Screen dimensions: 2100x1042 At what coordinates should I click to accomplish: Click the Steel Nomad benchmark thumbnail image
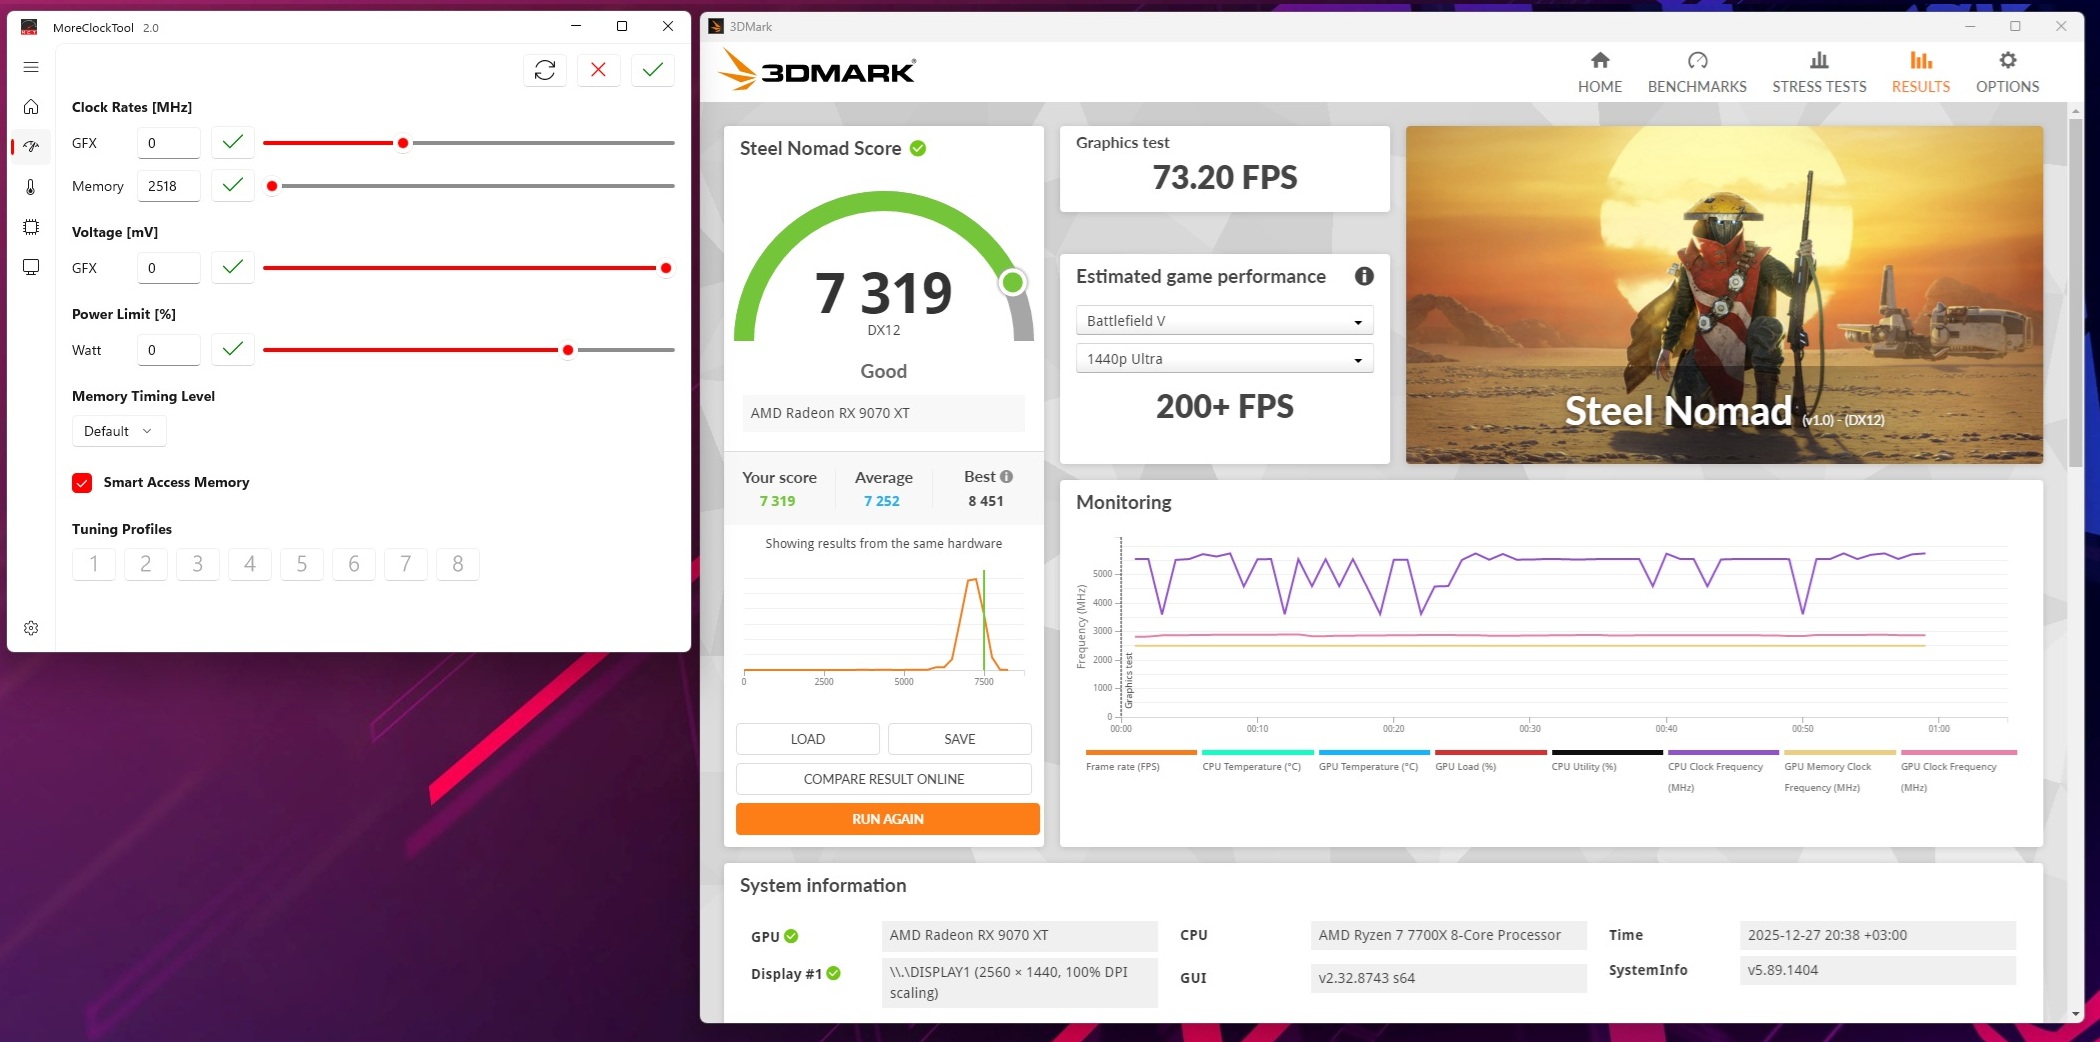(1724, 294)
